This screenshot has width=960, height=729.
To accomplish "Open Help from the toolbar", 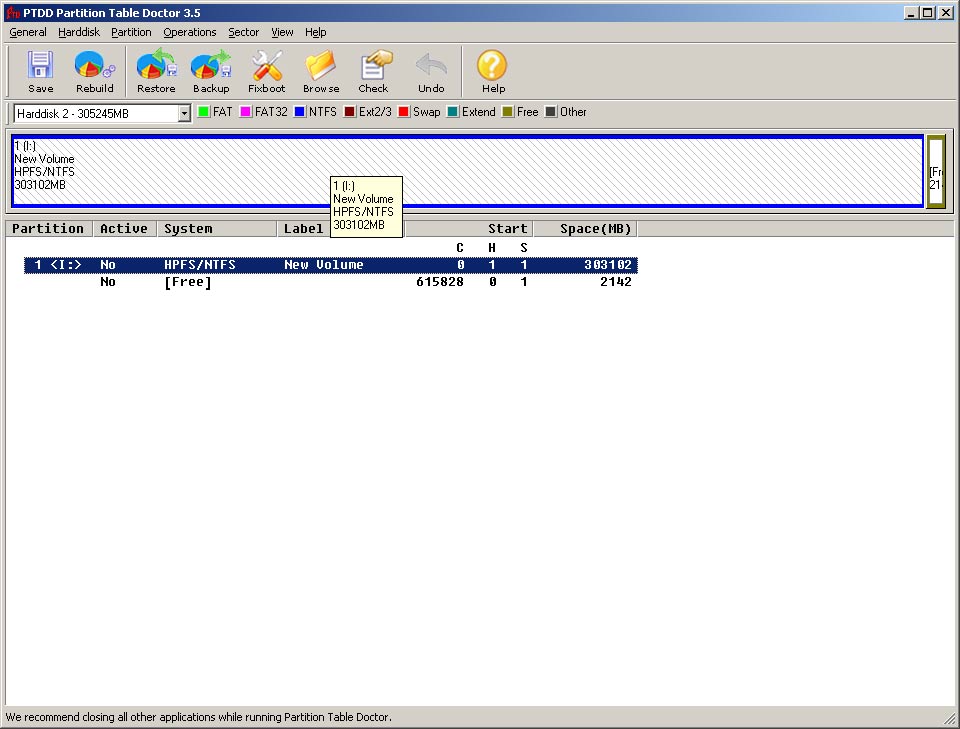I will [x=493, y=72].
